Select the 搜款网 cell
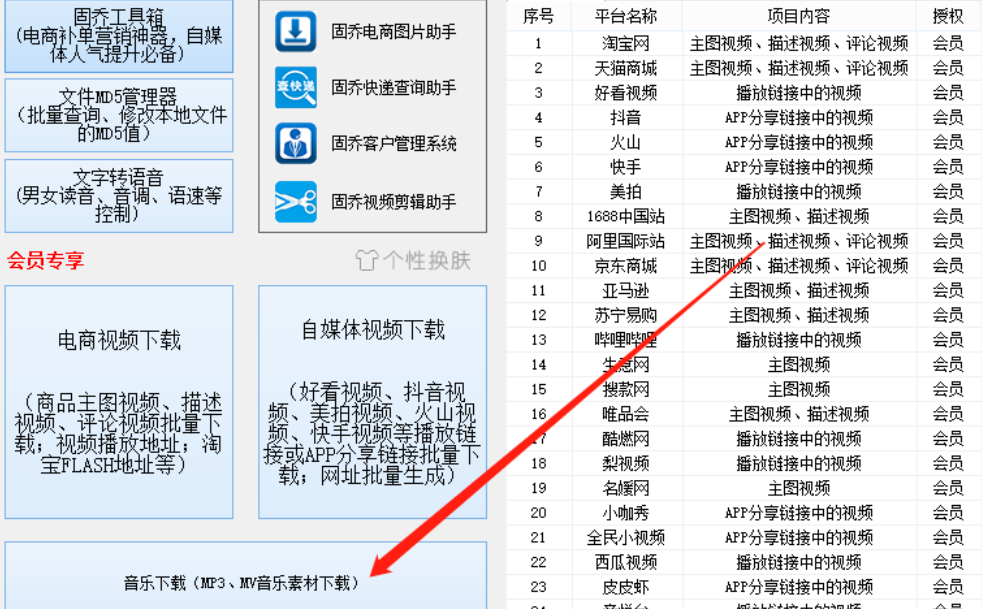The width and height of the screenshot is (982, 609). tap(626, 389)
